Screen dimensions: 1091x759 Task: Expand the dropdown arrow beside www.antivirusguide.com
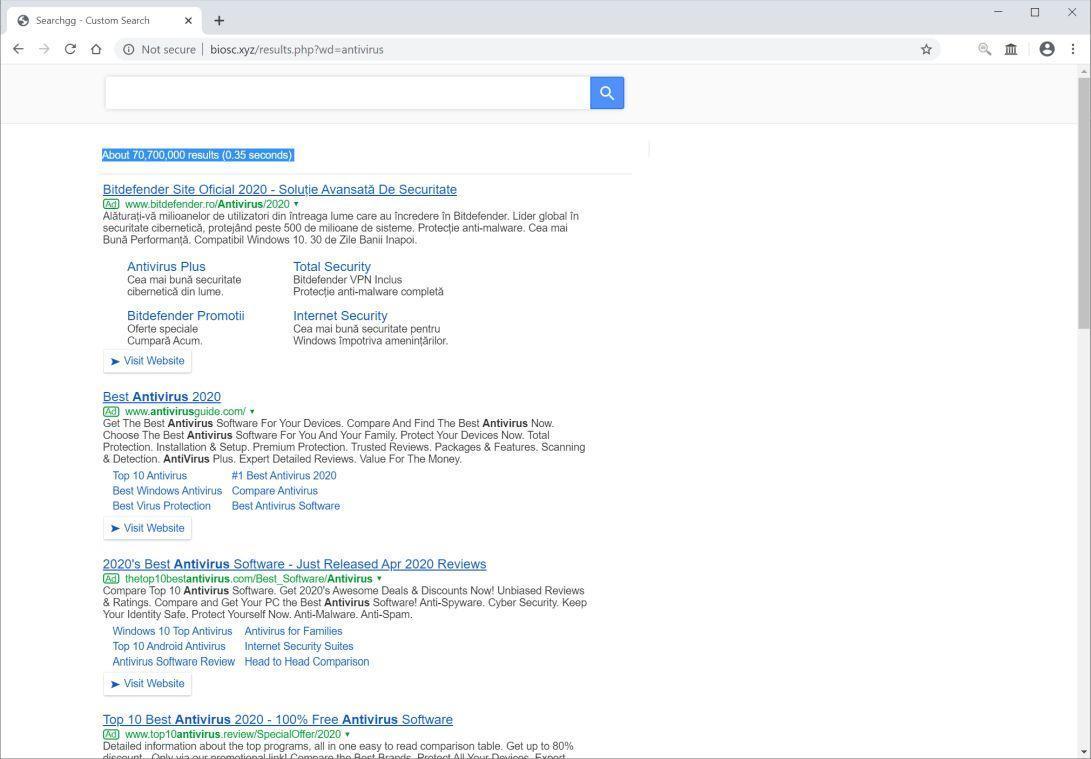tap(252, 411)
